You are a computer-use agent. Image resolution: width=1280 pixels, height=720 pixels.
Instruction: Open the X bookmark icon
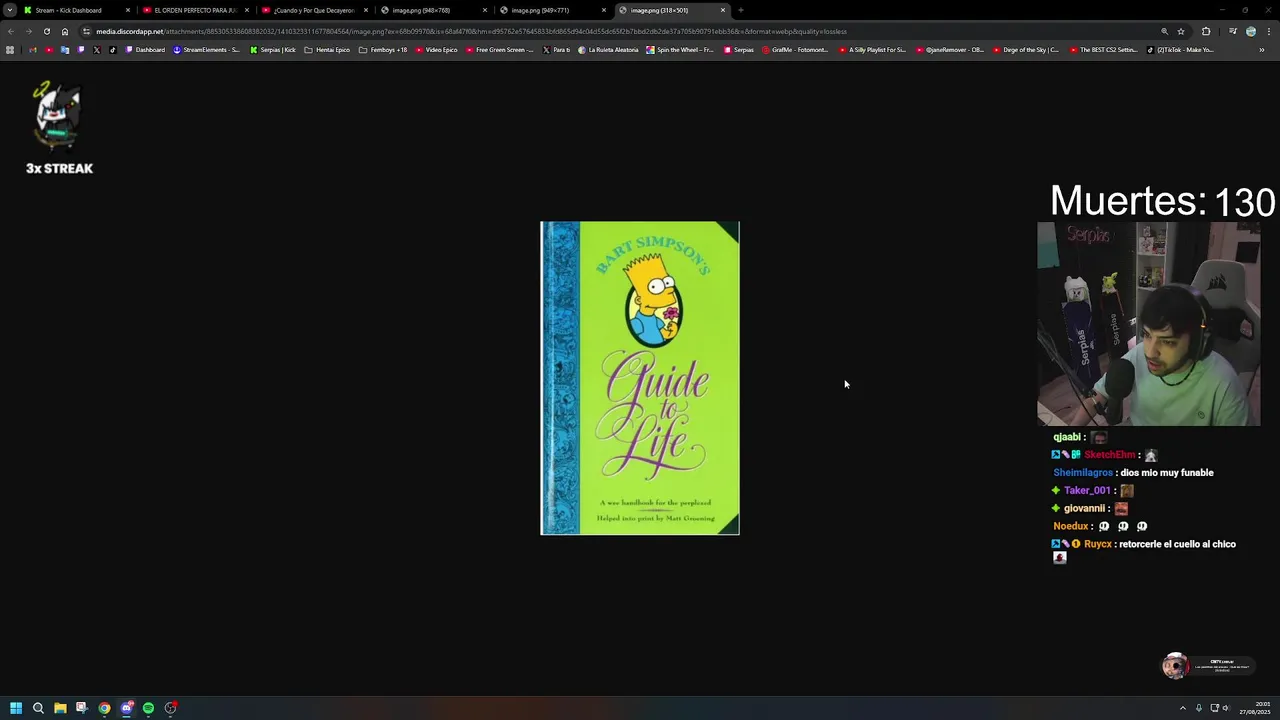(97, 50)
